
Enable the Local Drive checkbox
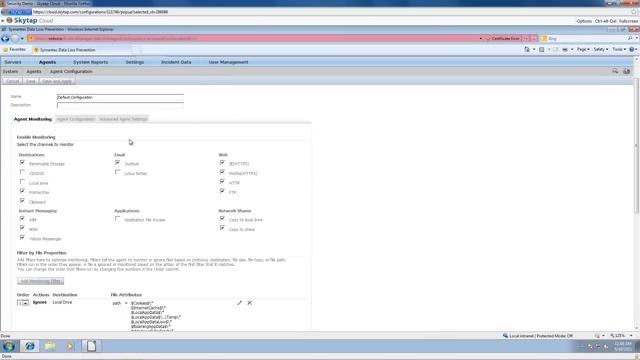pyautogui.click(x=22, y=182)
